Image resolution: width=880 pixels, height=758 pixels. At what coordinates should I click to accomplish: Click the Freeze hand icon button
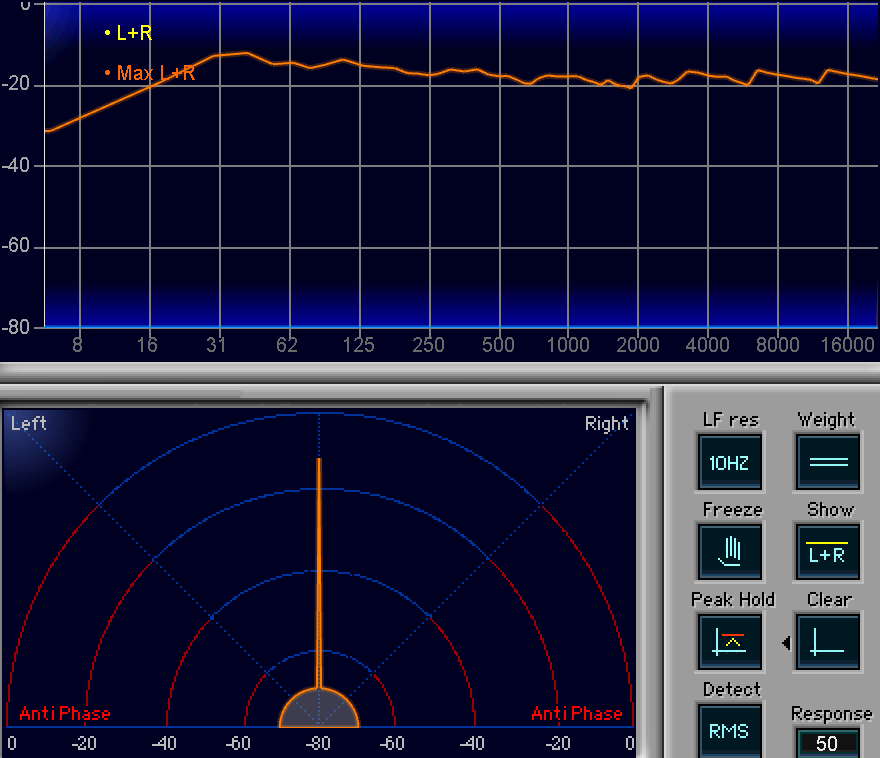click(730, 551)
